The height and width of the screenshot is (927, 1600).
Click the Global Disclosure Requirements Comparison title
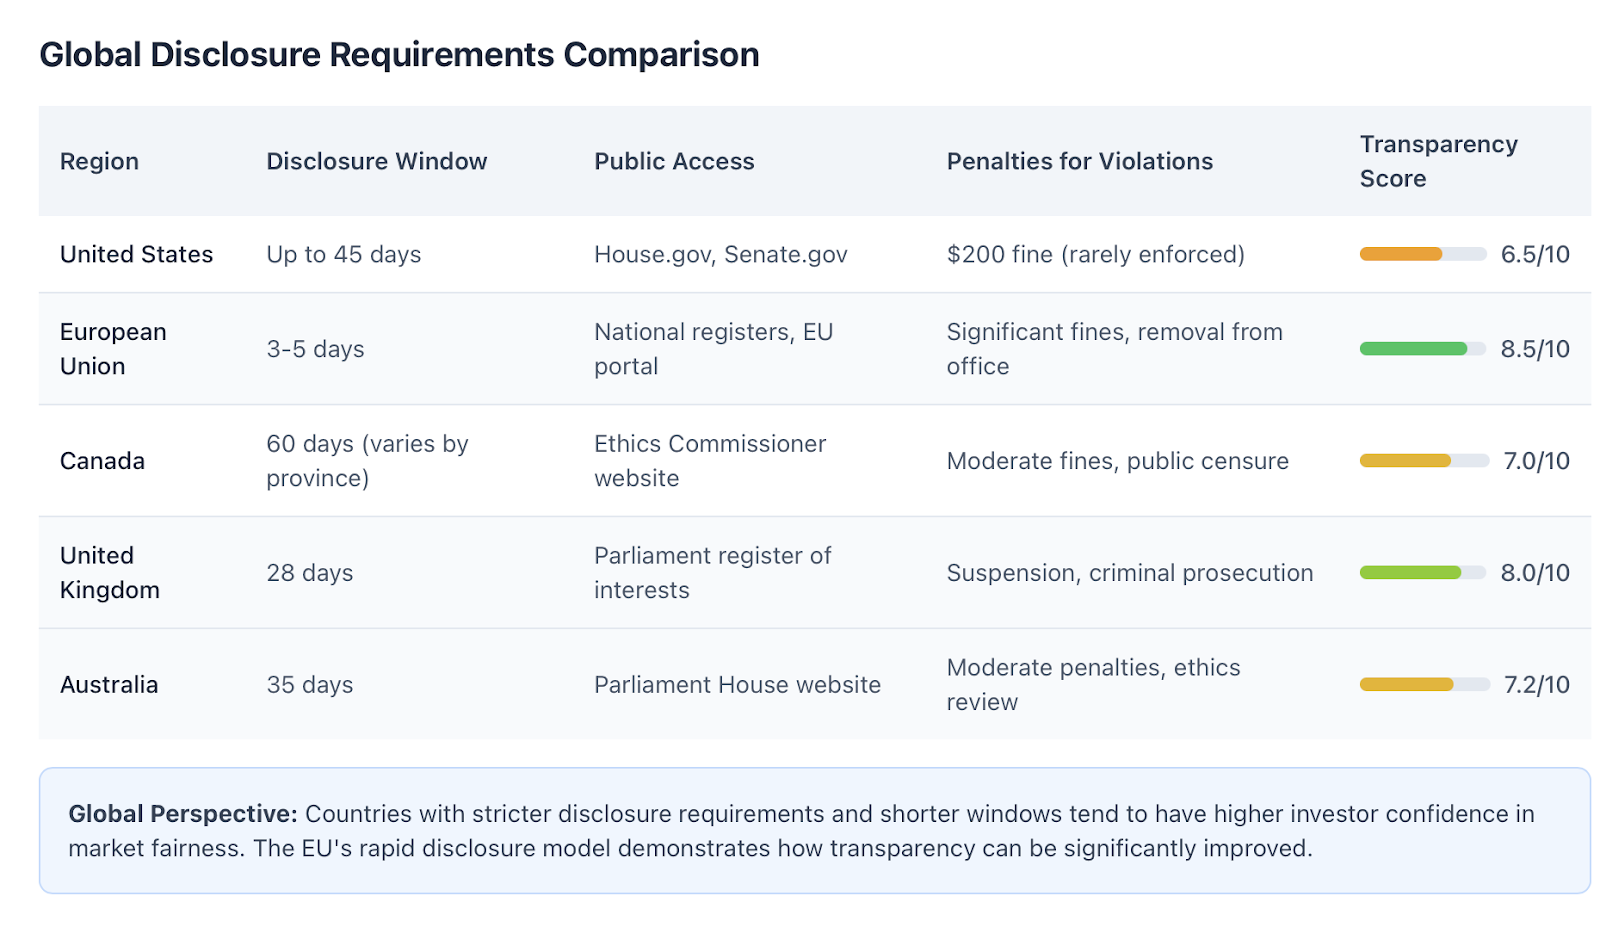pos(399,54)
